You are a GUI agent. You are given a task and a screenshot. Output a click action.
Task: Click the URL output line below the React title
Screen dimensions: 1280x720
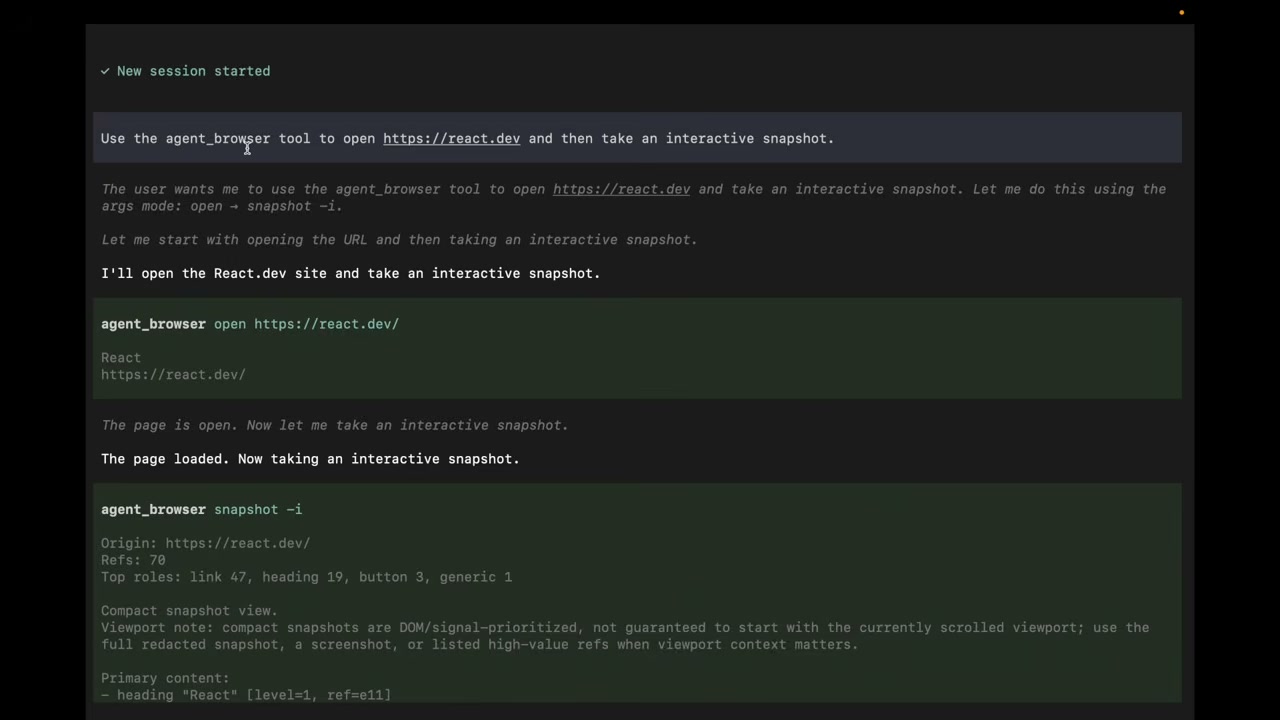(x=173, y=375)
